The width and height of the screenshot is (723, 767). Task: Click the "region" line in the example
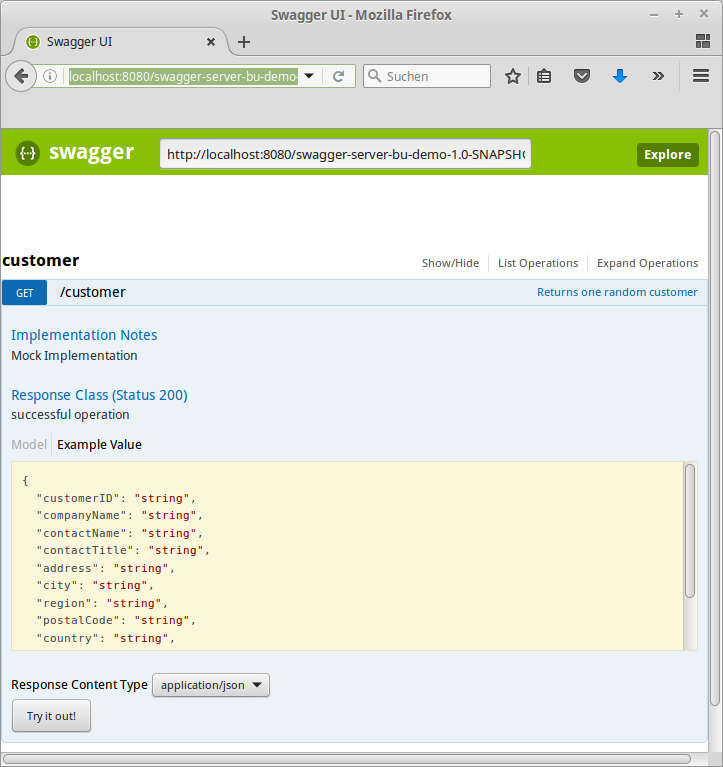[x=102, y=603]
